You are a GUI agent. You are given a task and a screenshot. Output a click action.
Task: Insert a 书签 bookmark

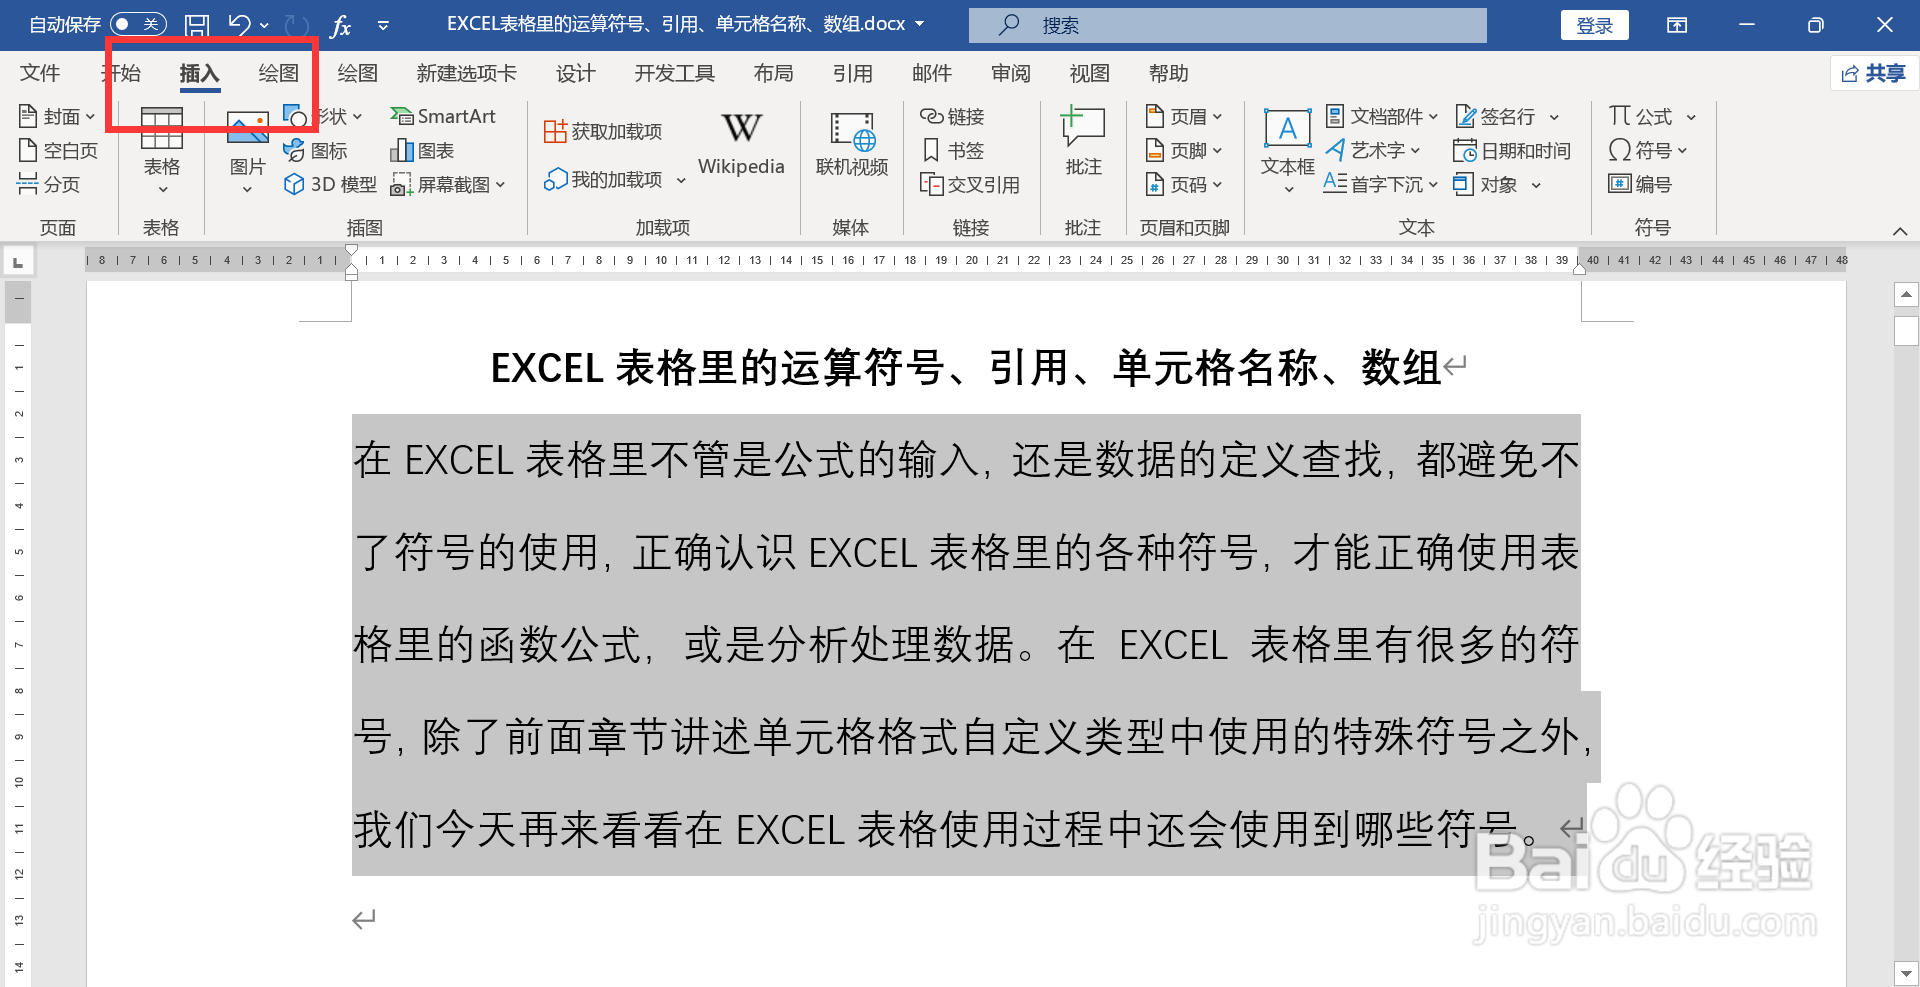click(x=952, y=150)
